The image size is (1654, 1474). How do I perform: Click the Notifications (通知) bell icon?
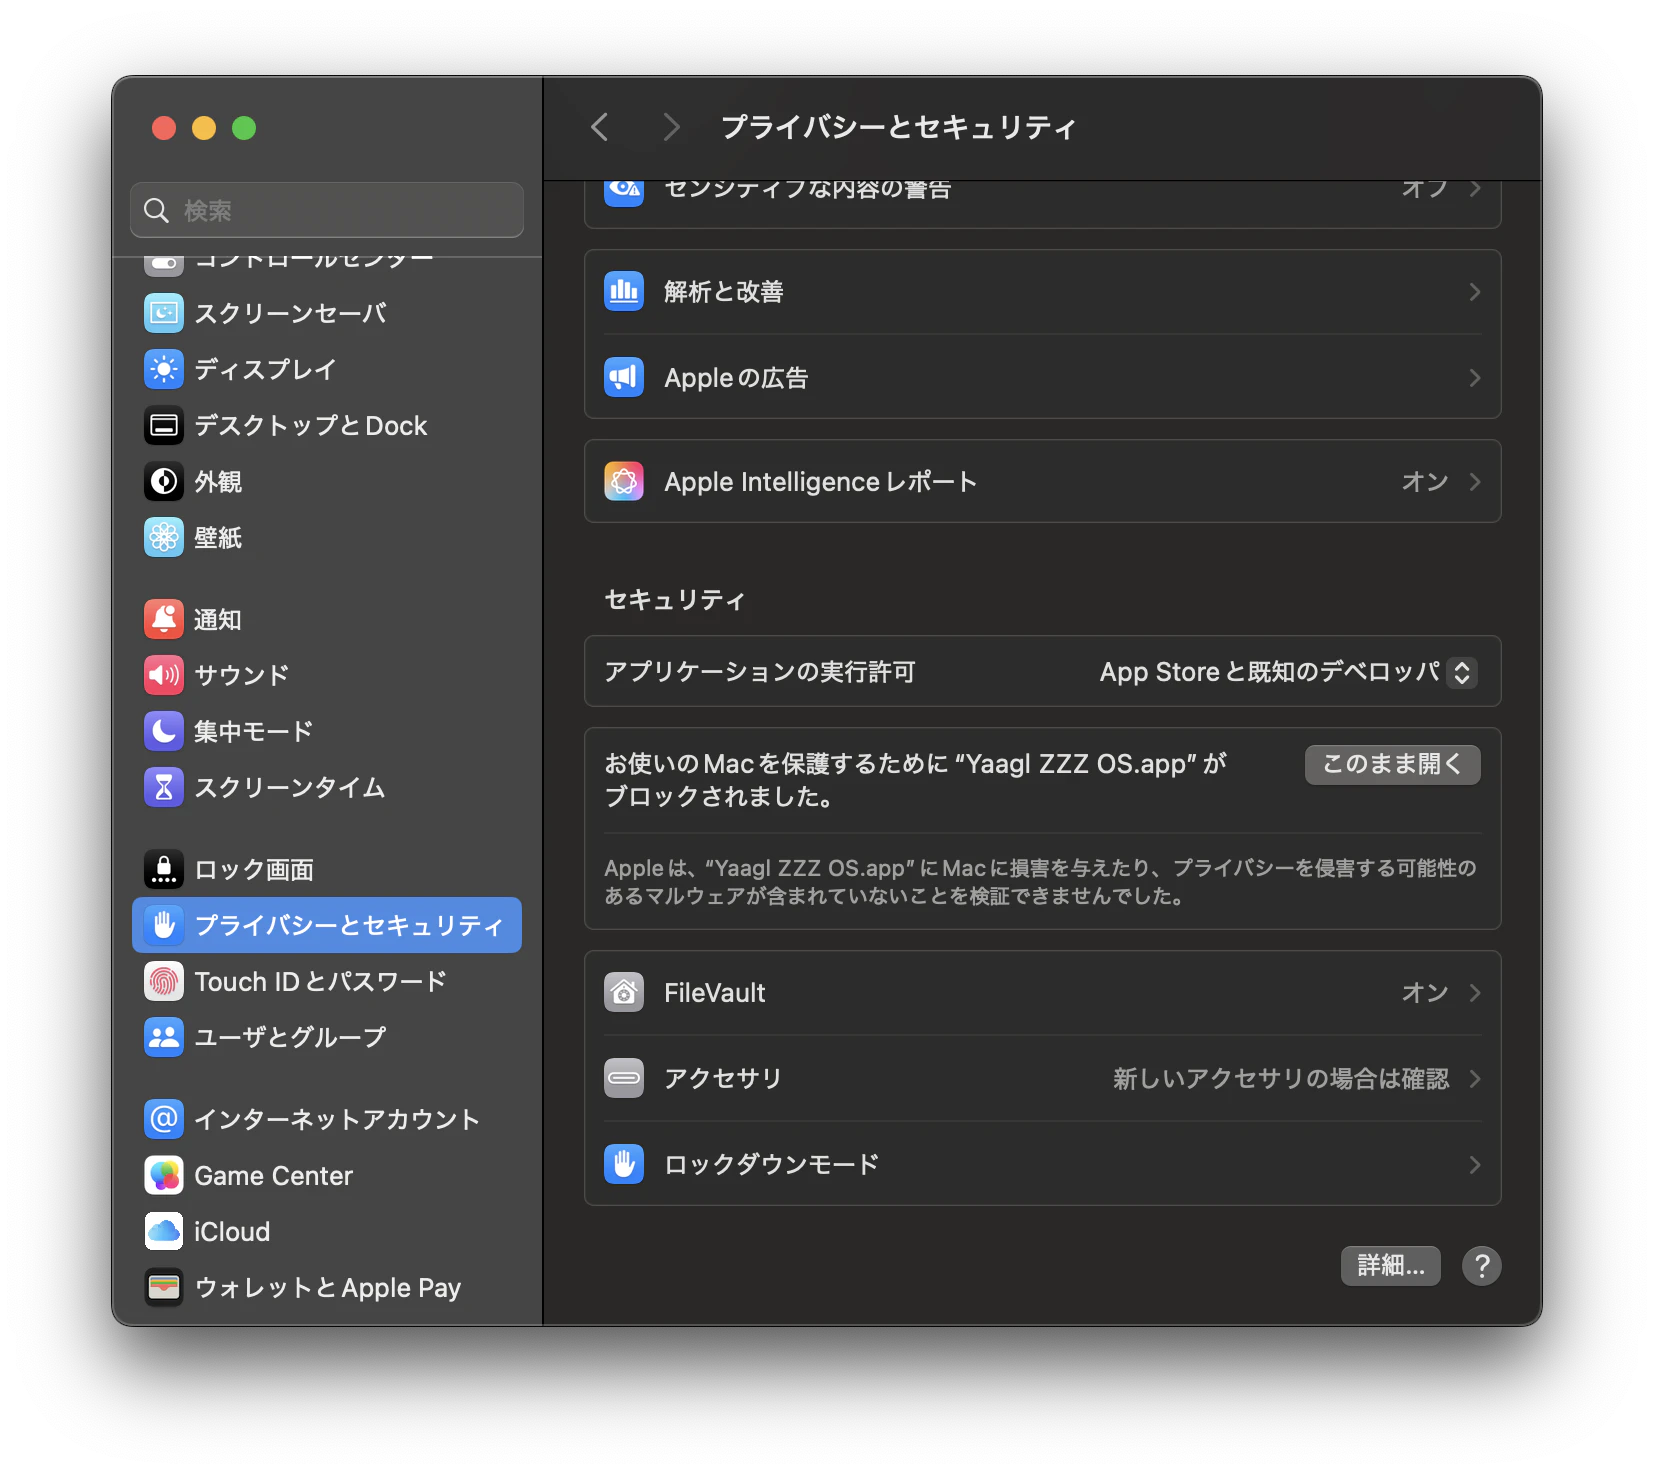pos(164,619)
